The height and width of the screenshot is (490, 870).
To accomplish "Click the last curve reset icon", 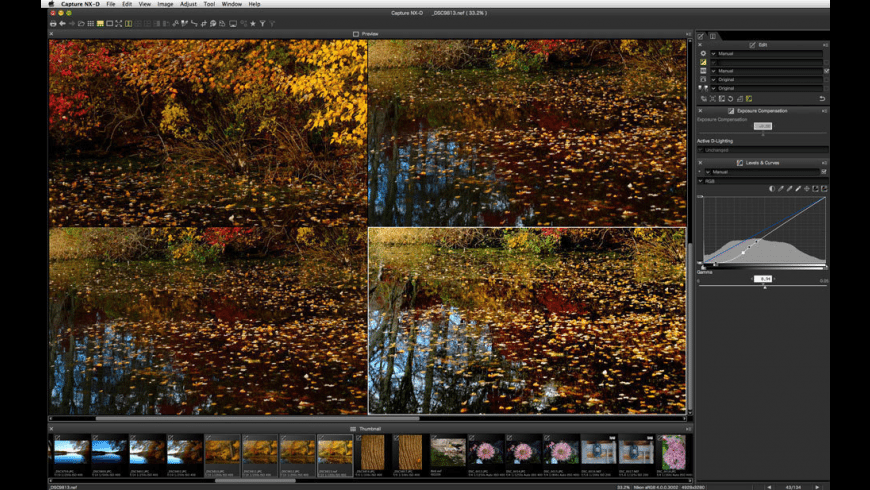I will (824, 189).
